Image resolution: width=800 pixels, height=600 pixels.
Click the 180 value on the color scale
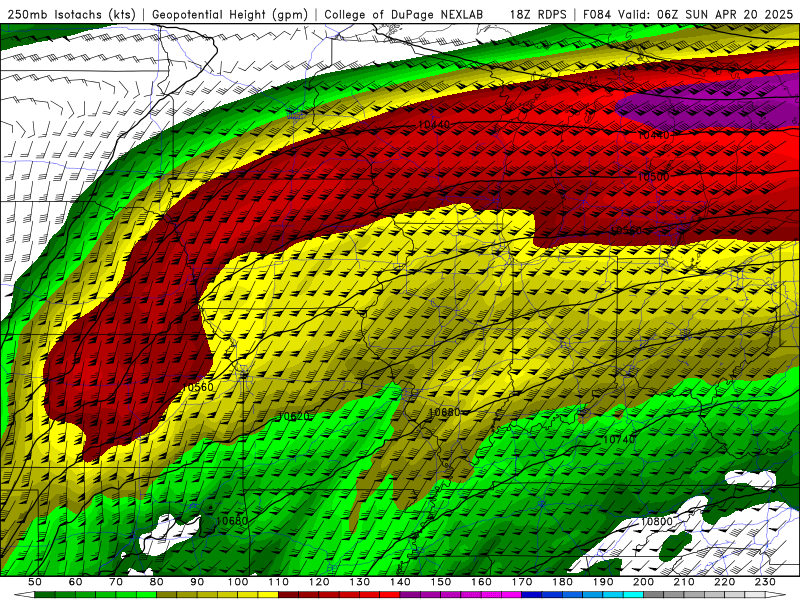click(562, 582)
